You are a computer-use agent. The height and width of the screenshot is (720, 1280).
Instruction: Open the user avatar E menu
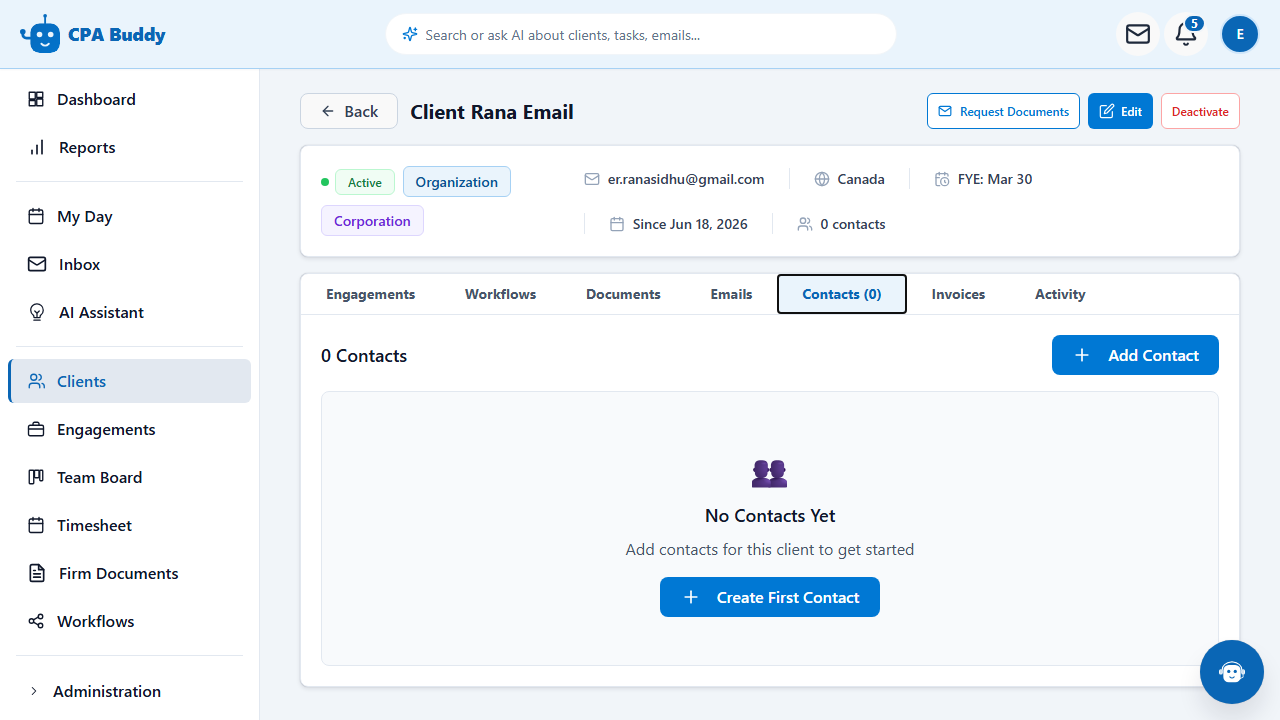point(1240,34)
